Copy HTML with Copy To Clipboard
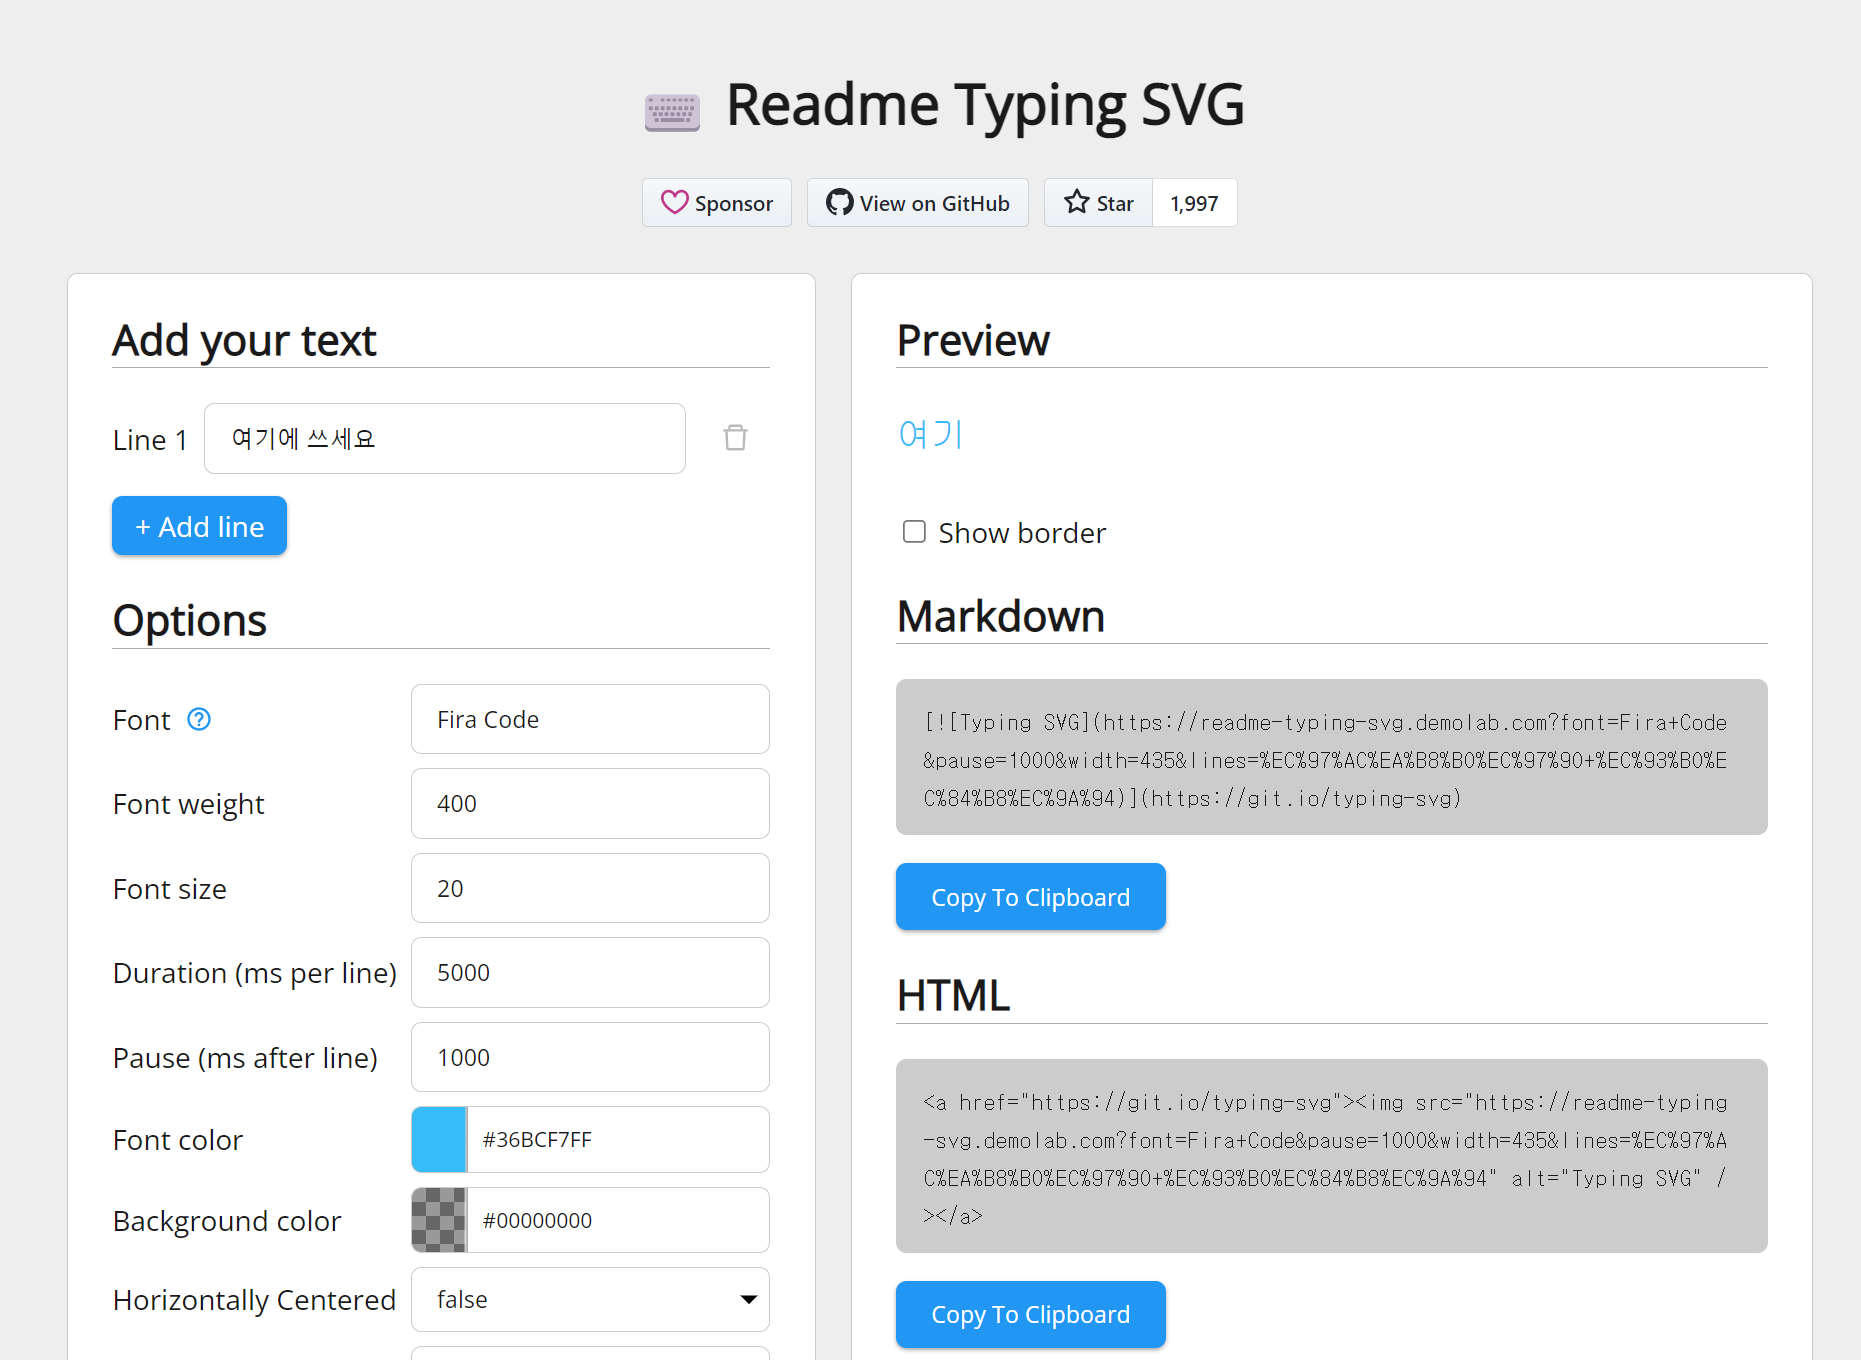The image size is (1861, 1360). point(1030,1314)
